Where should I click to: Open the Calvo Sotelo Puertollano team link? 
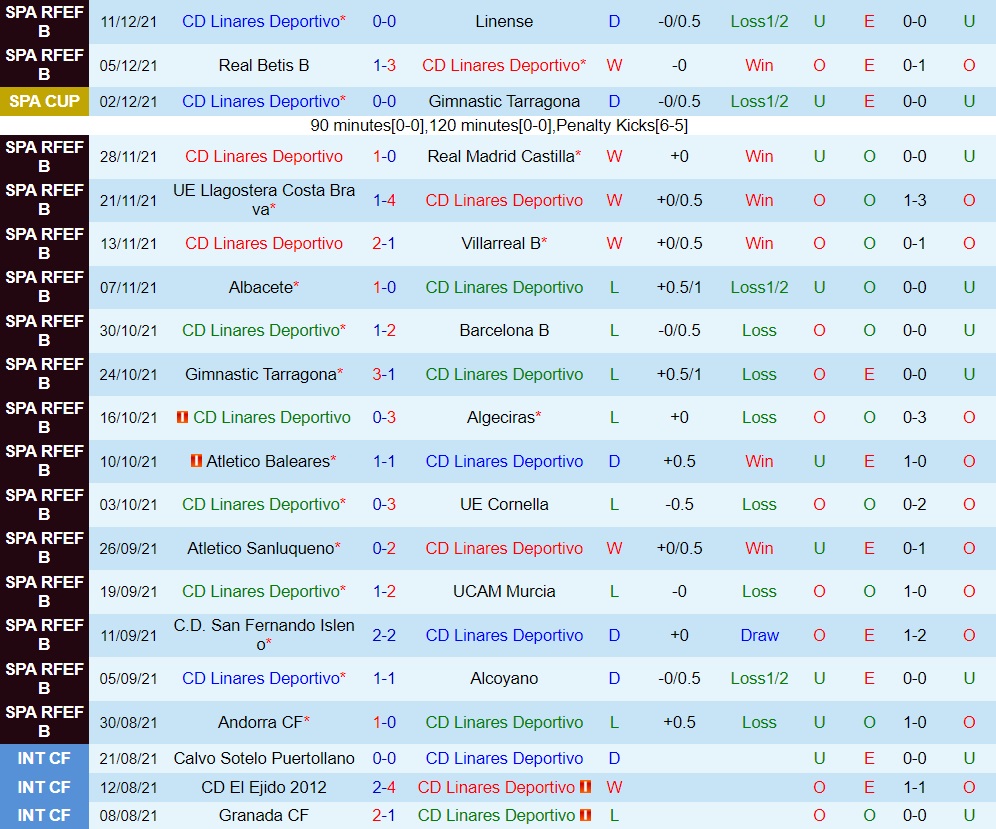(x=264, y=758)
